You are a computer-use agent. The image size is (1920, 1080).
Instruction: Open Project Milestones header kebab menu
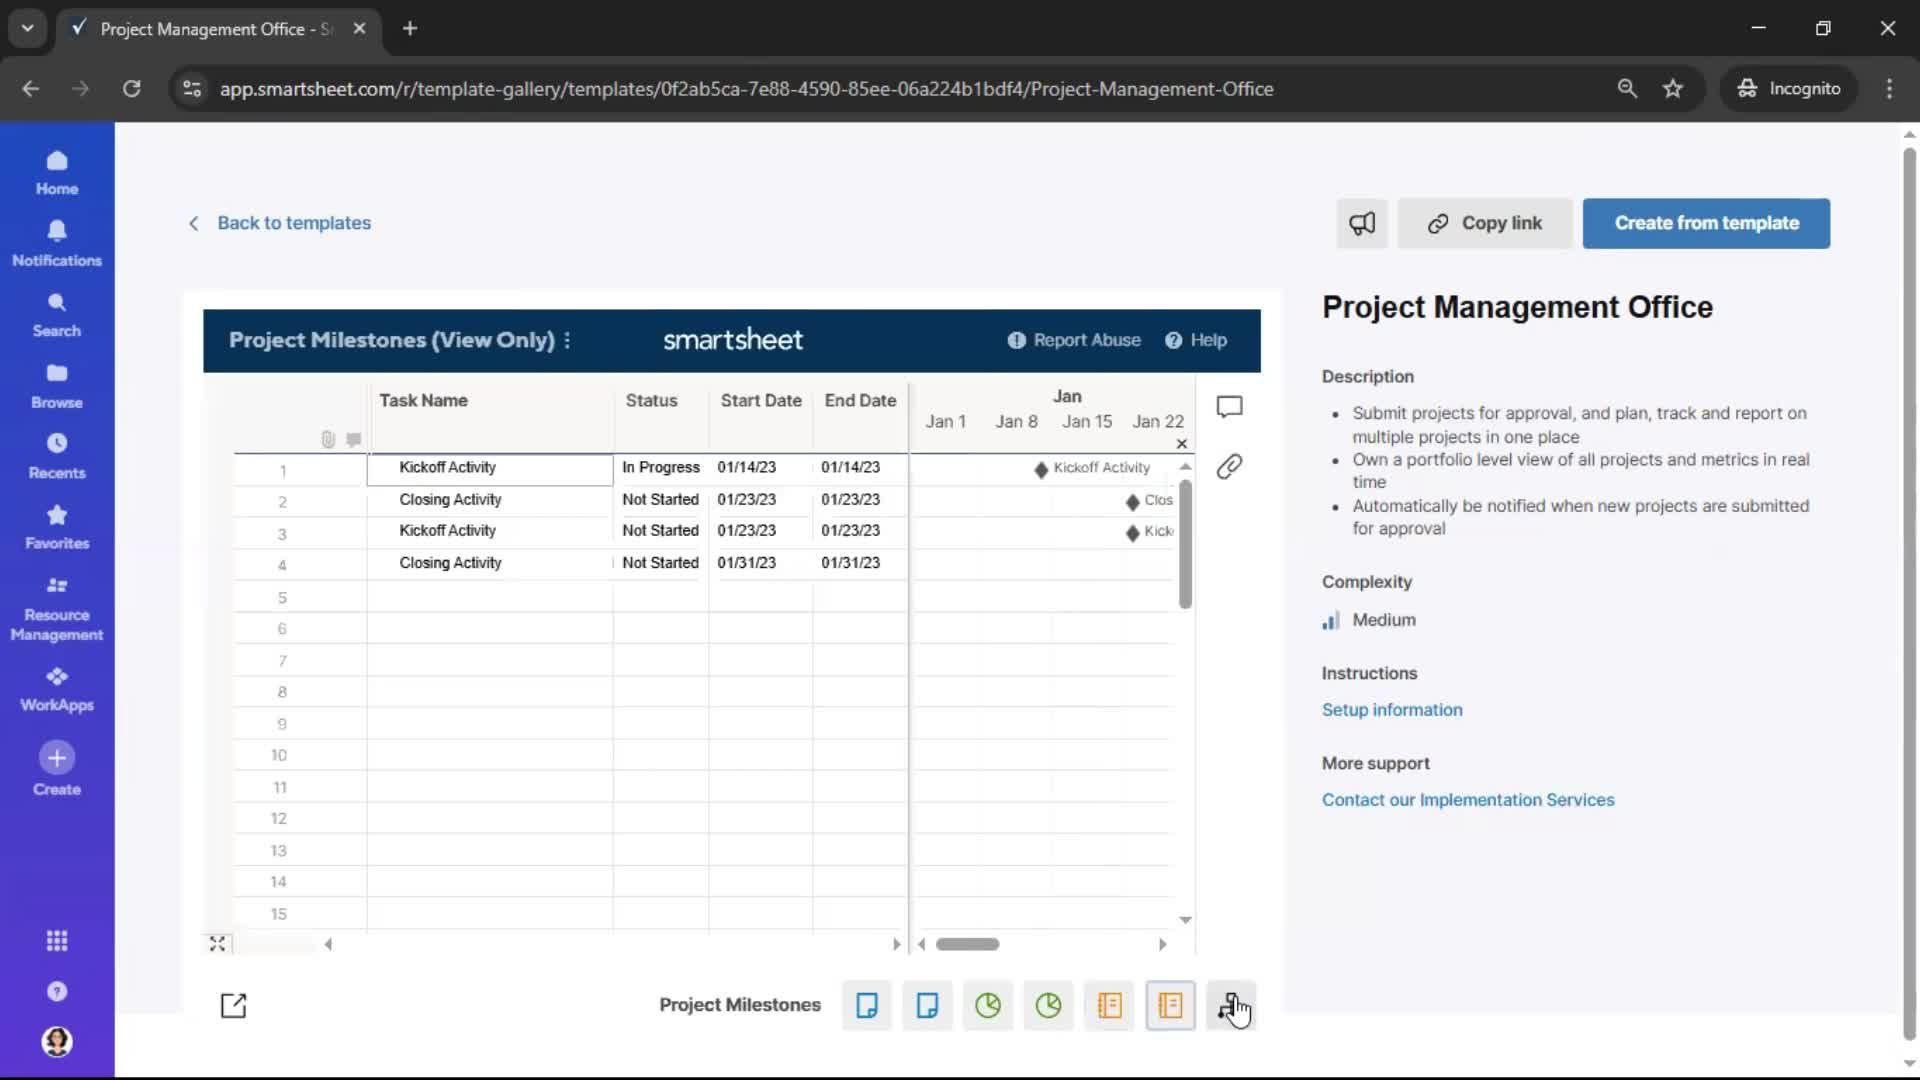pyautogui.click(x=567, y=340)
